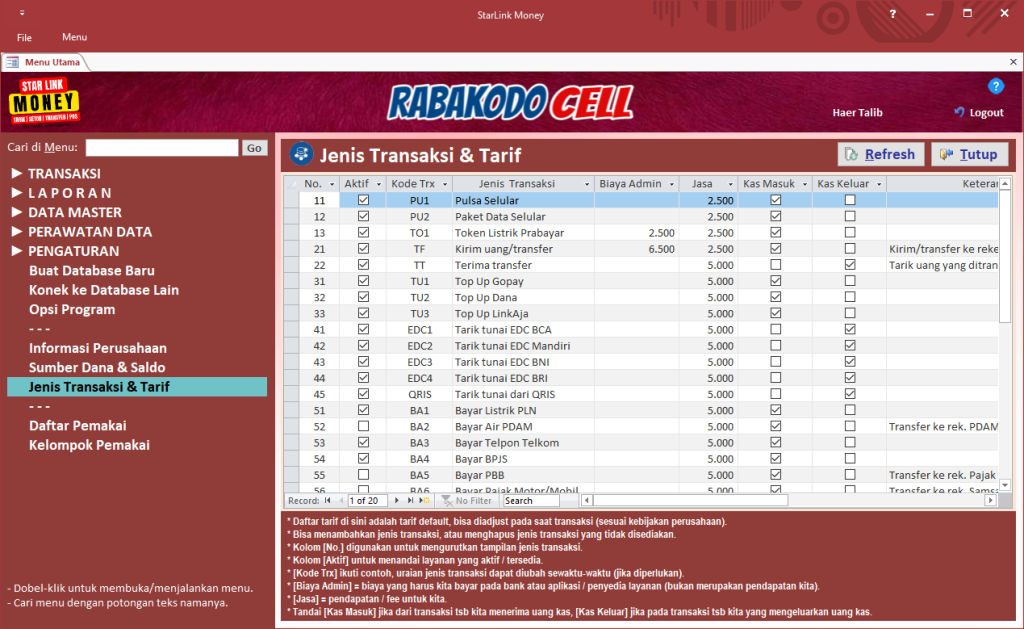Open the No. column filter dropdown
This screenshot has width=1024, height=629.
(x=332, y=184)
